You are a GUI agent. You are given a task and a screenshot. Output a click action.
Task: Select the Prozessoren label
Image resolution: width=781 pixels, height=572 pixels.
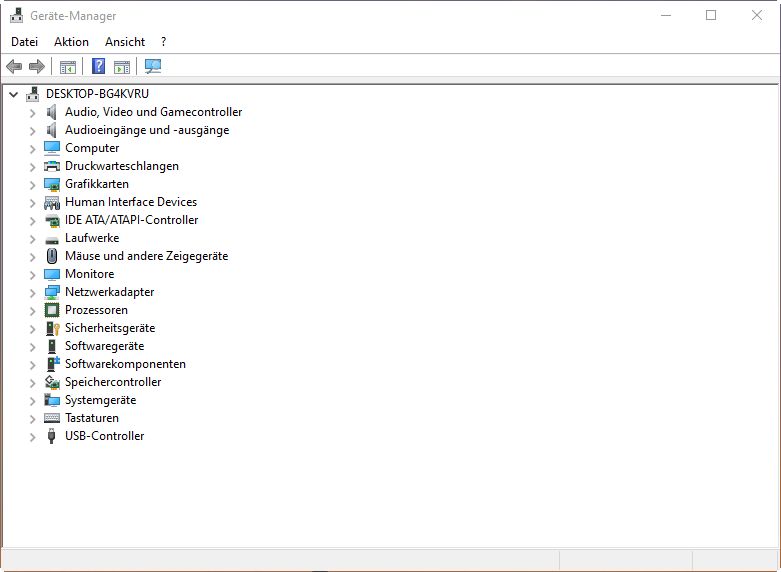click(x=96, y=310)
